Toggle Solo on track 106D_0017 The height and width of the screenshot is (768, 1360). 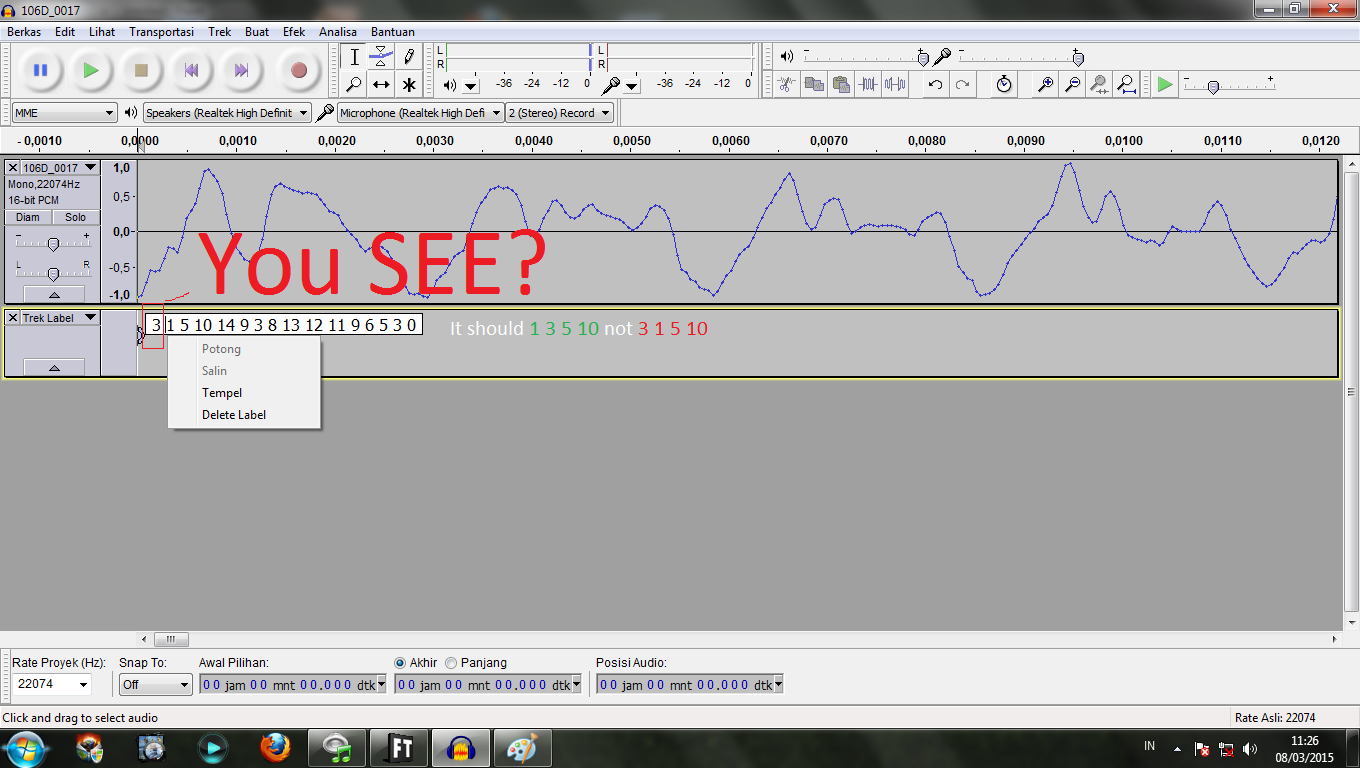[x=76, y=217]
